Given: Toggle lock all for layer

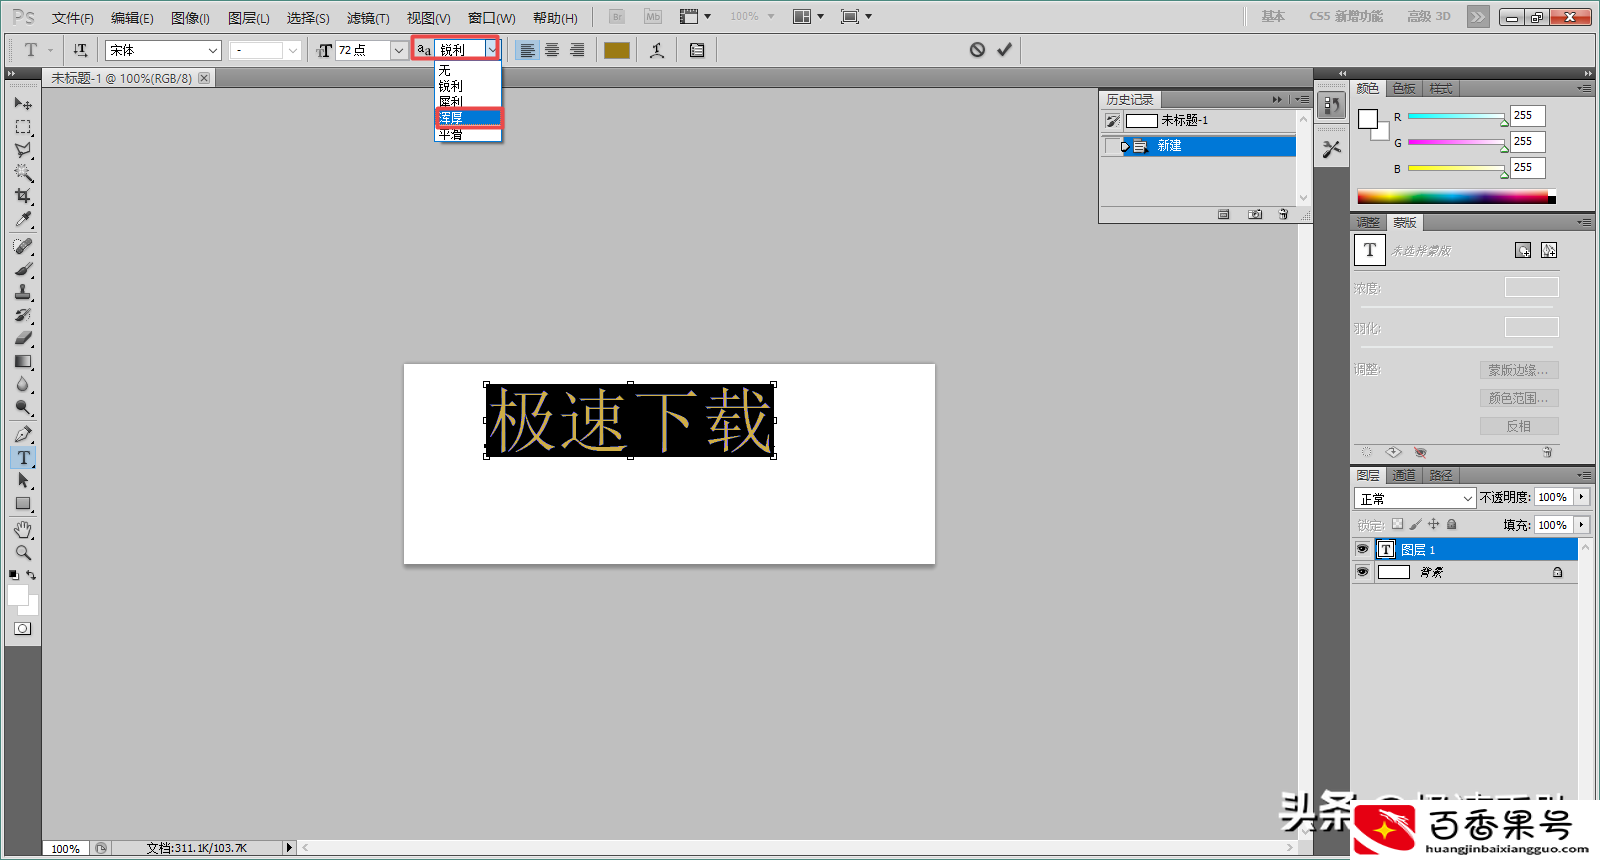Looking at the screenshot, I should pyautogui.click(x=1452, y=524).
